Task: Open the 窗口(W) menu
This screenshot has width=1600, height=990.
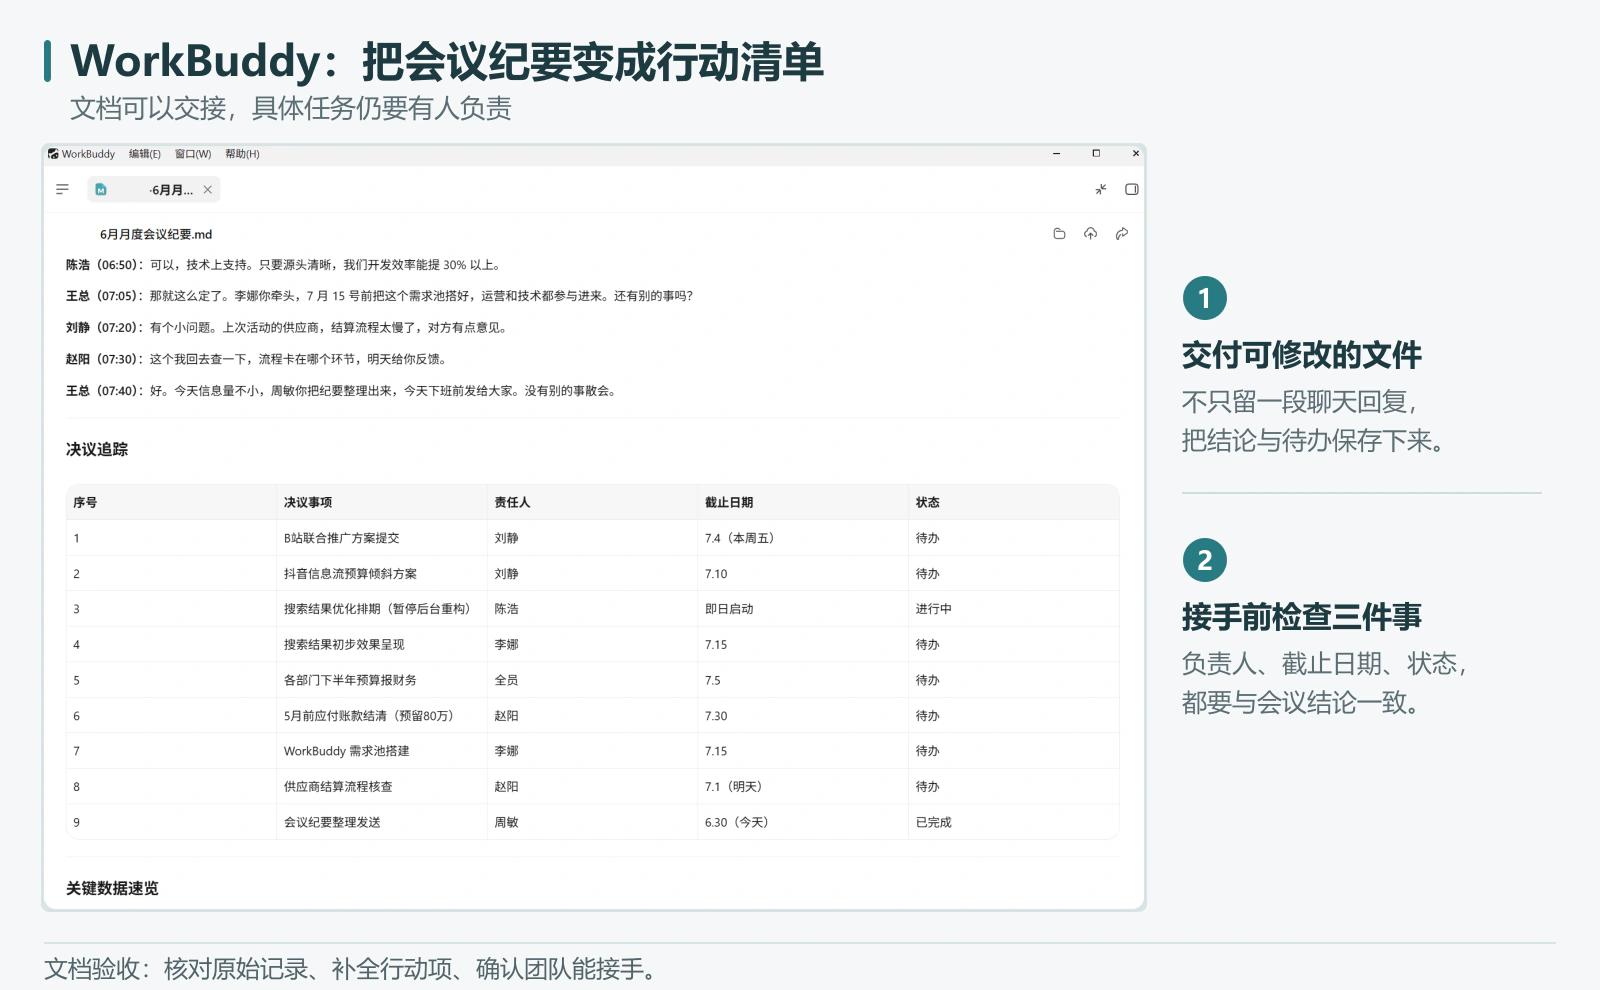Action: [193, 154]
